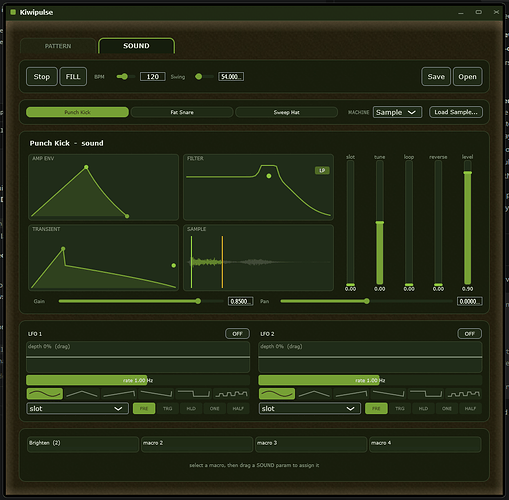Click the Gain value field 0.8500
This screenshot has height=500, width=509.
pos(240,301)
